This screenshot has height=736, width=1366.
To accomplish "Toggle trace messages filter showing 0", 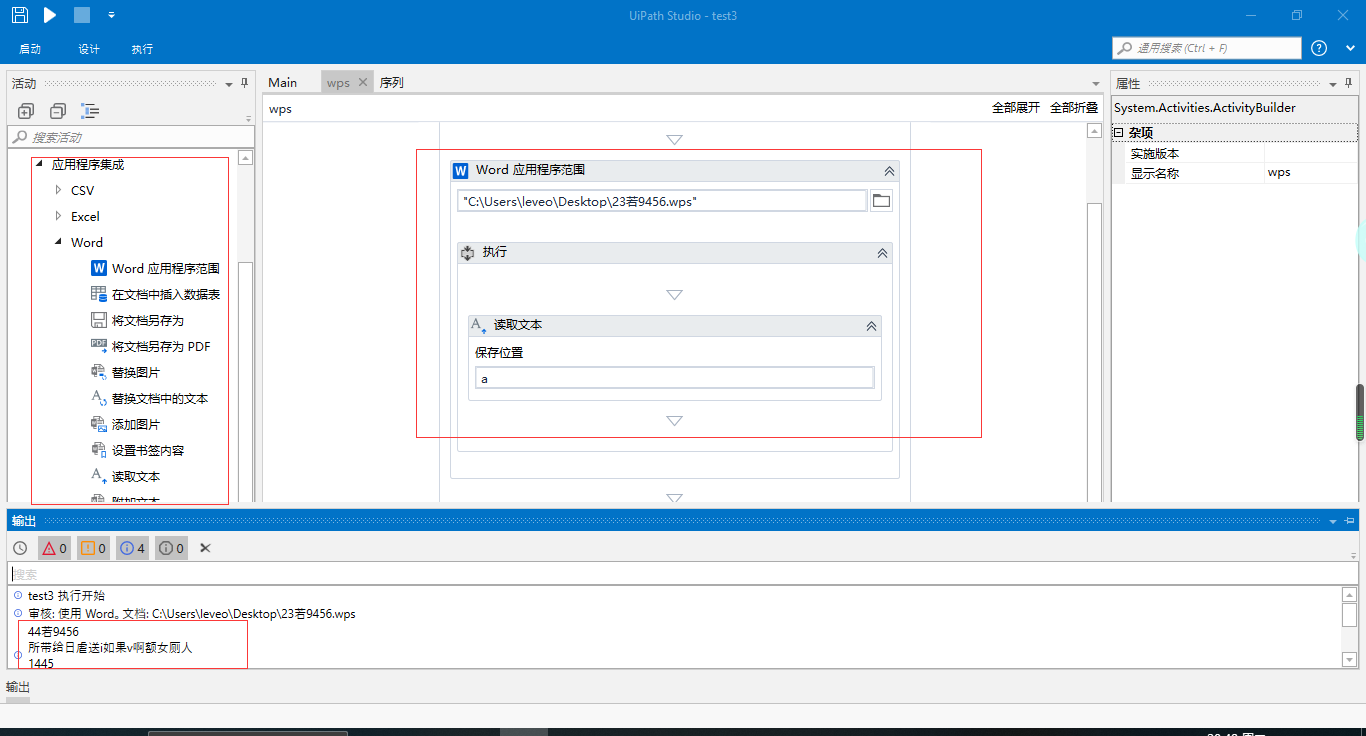I will (172, 548).
